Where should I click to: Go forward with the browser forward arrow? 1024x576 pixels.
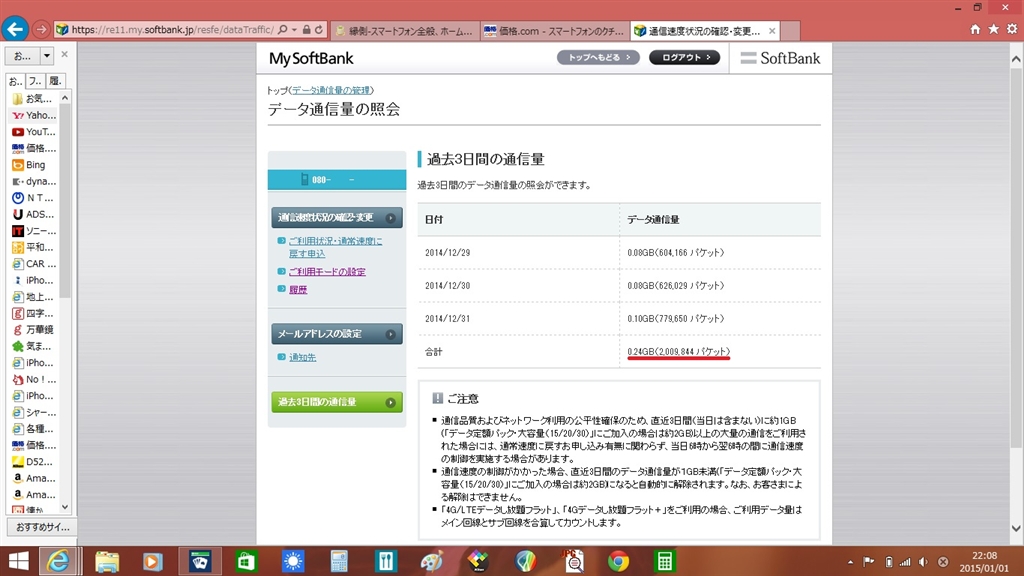point(41,29)
